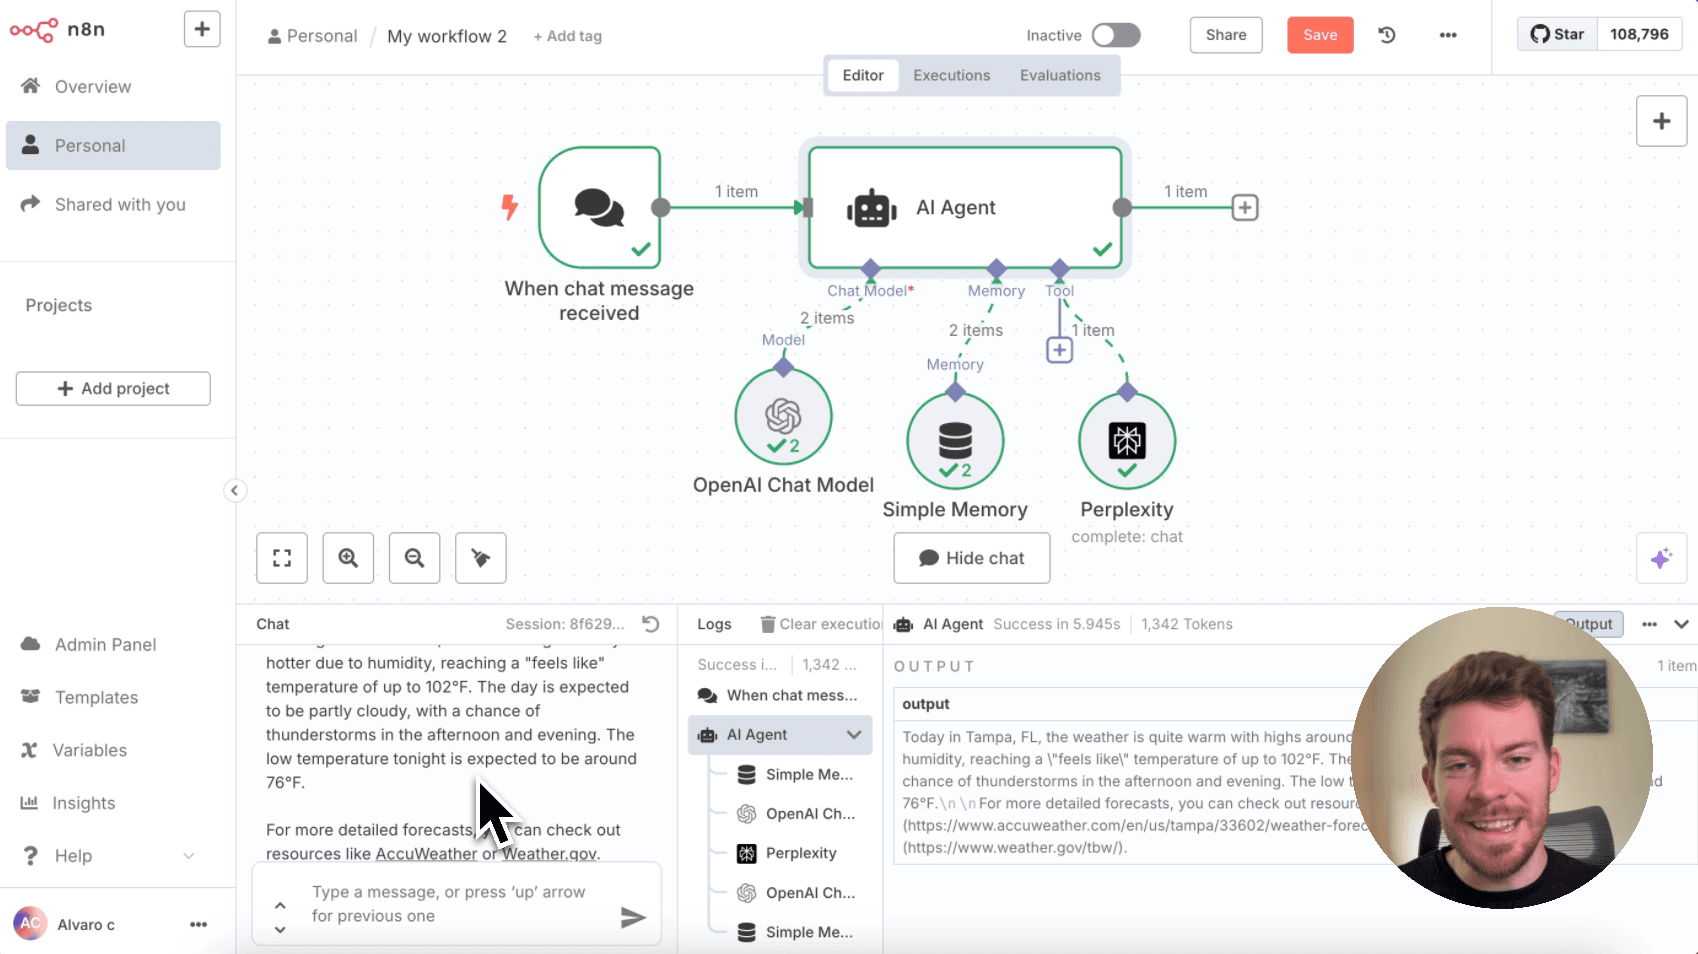Click the AC user avatar
The height and width of the screenshot is (954, 1698).
(x=30, y=924)
